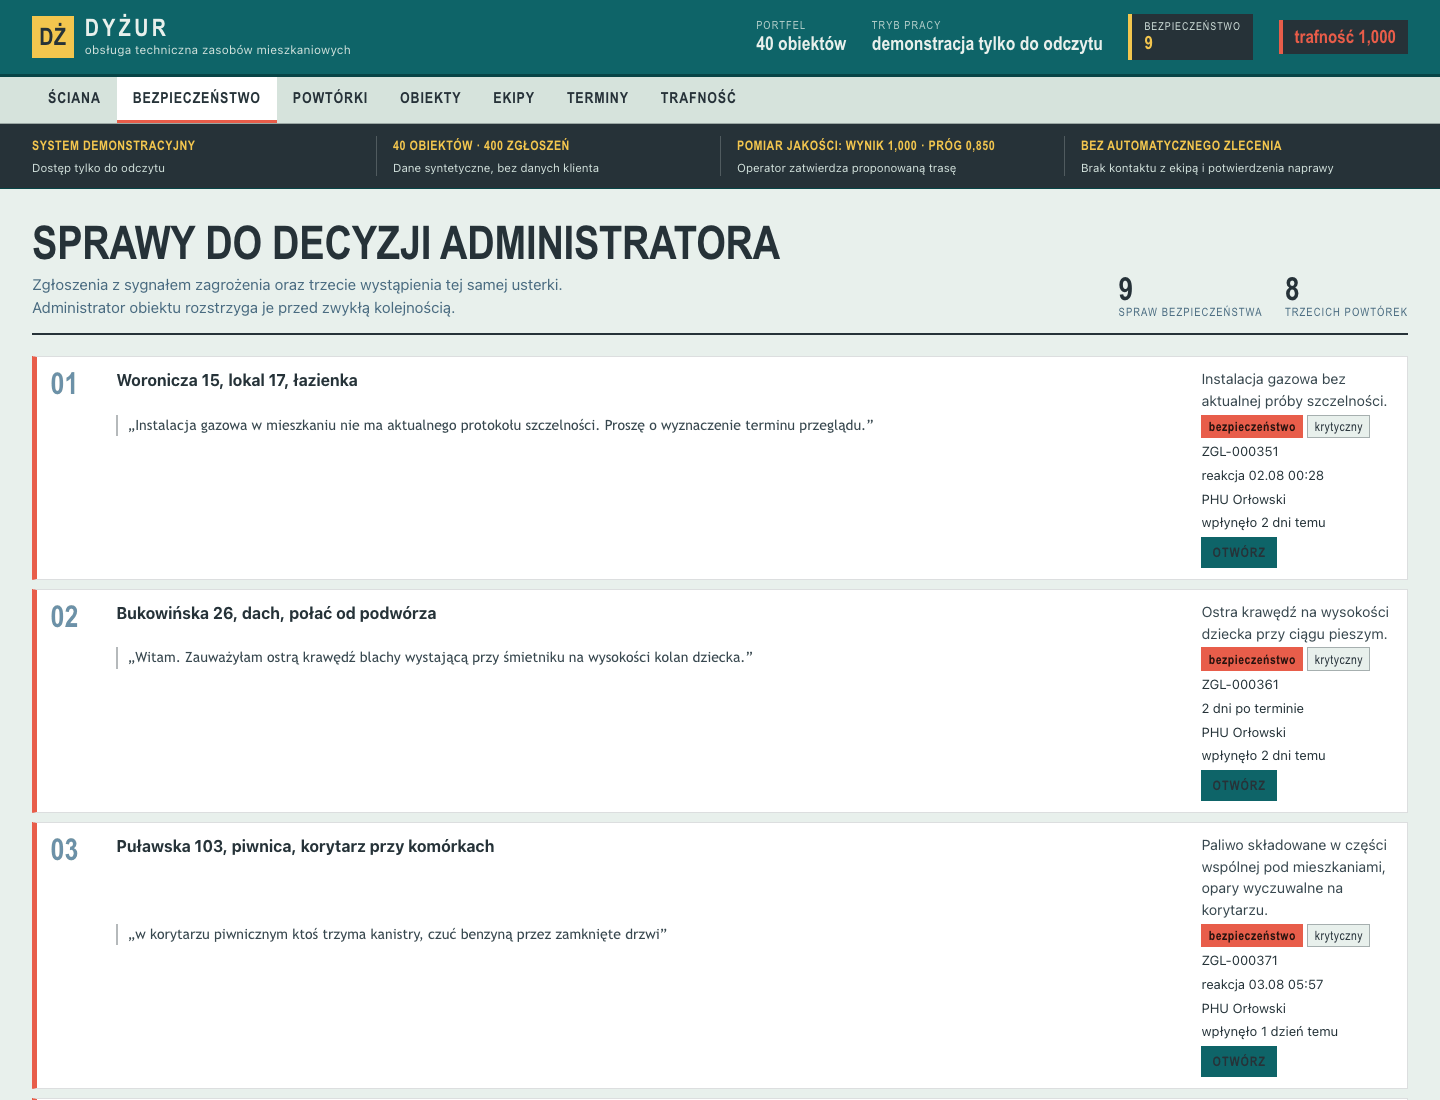This screenshot has width=1440, height=1100.
Task: Click the bezpieczeństwo tag on Woronicza case
Action: pos(1252,427)
